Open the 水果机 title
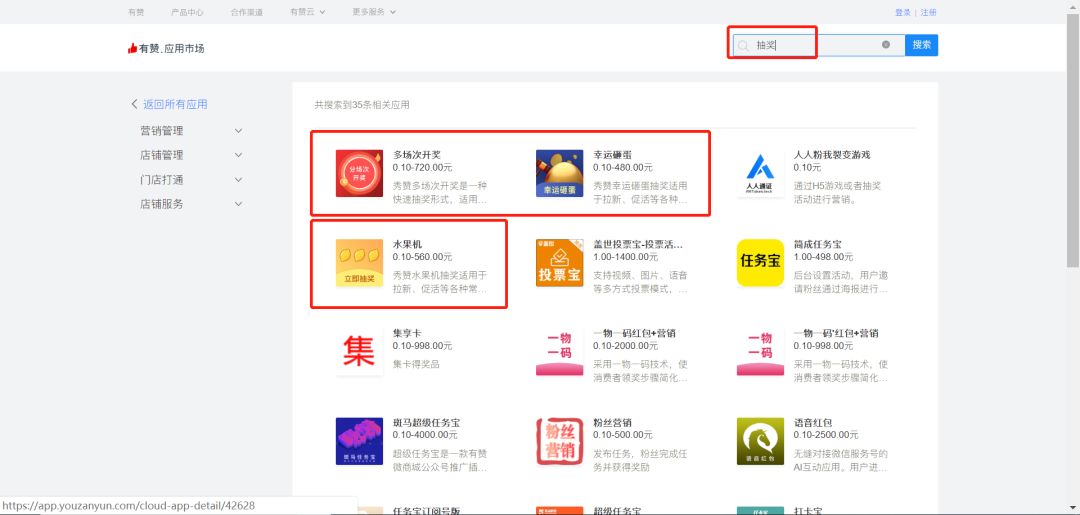This screenshot has height=515, width=1080. pos(407,244)
